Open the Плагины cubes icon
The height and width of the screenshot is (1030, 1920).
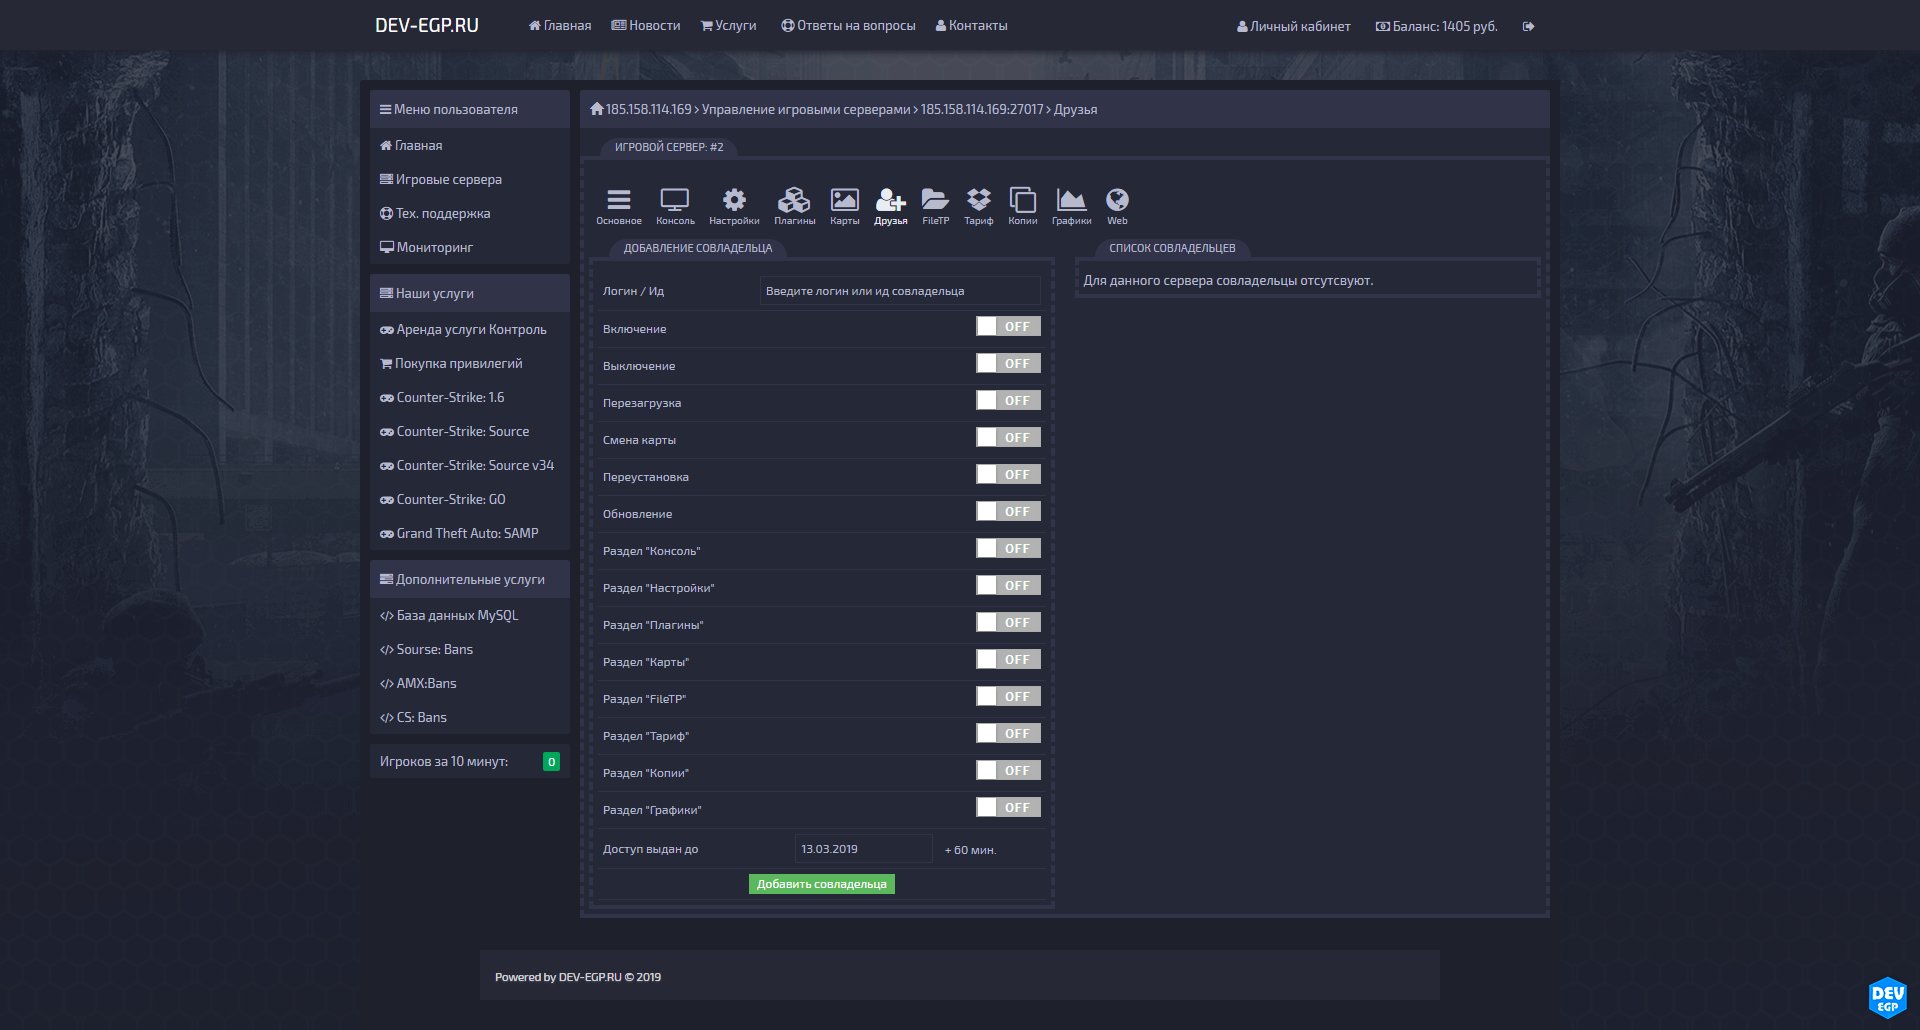point(794,205)
